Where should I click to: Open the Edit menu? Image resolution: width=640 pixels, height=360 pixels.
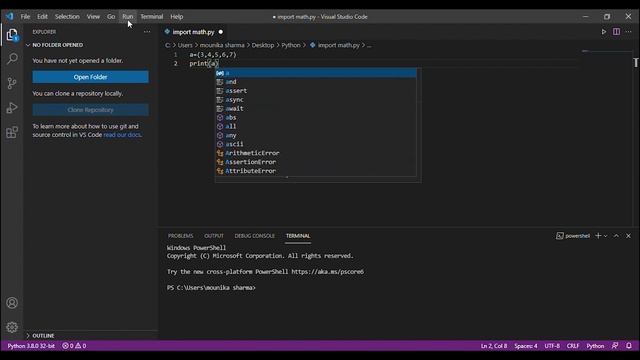[42, 17]
